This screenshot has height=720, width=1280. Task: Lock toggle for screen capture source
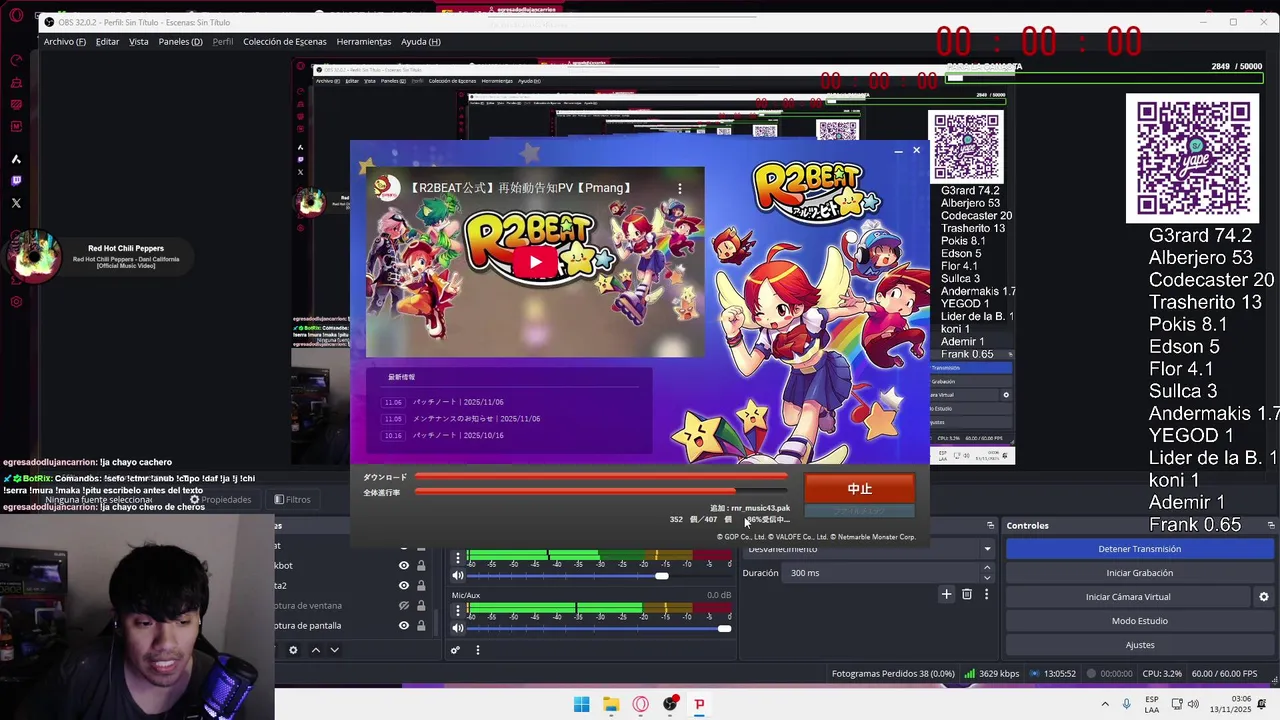click(x=421, y=626)
